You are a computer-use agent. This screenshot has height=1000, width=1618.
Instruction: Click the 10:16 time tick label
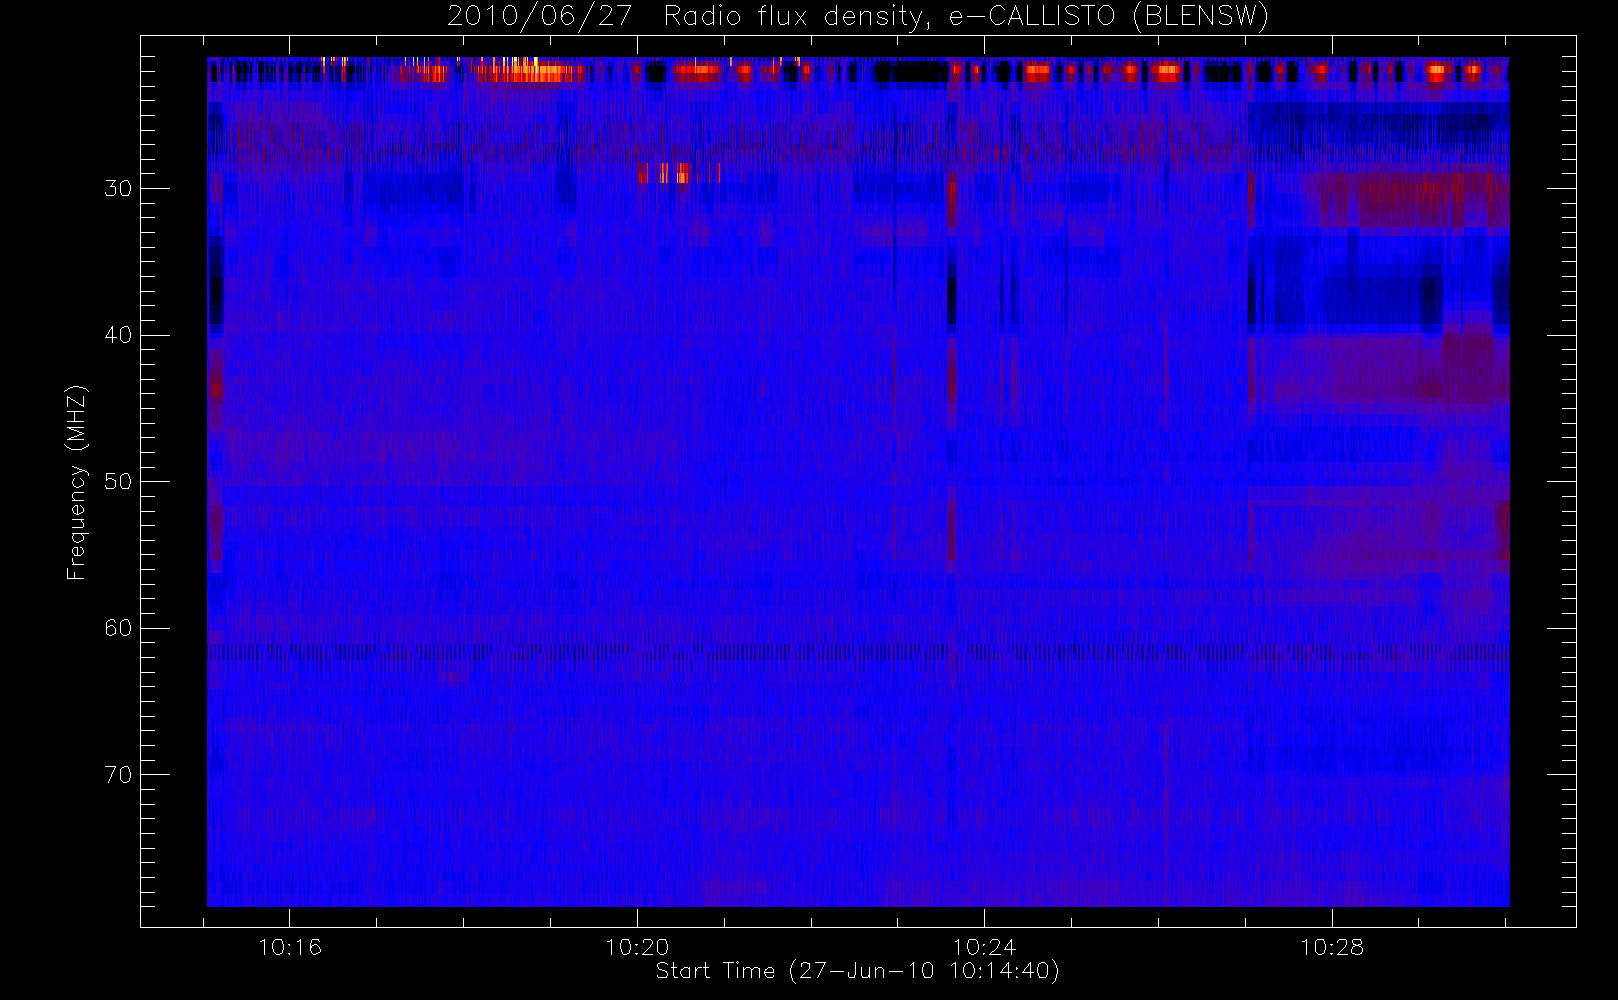pyautogui.click(x=290, y=946)
